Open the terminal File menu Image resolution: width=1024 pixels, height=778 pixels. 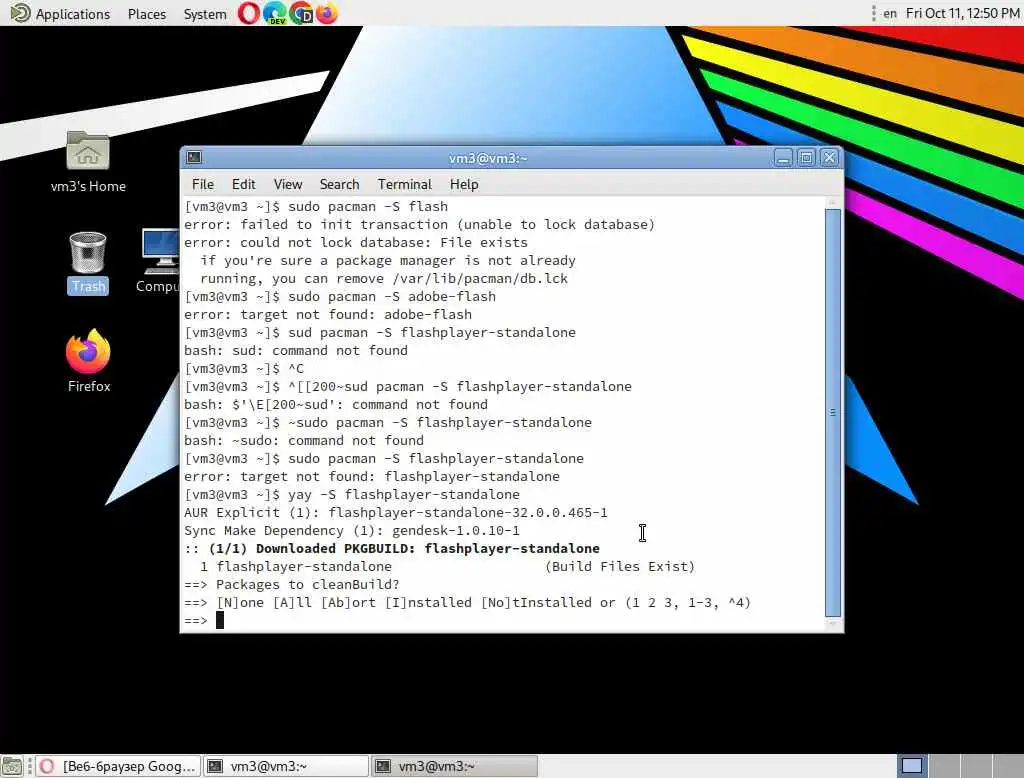click(x=202, y=184)
